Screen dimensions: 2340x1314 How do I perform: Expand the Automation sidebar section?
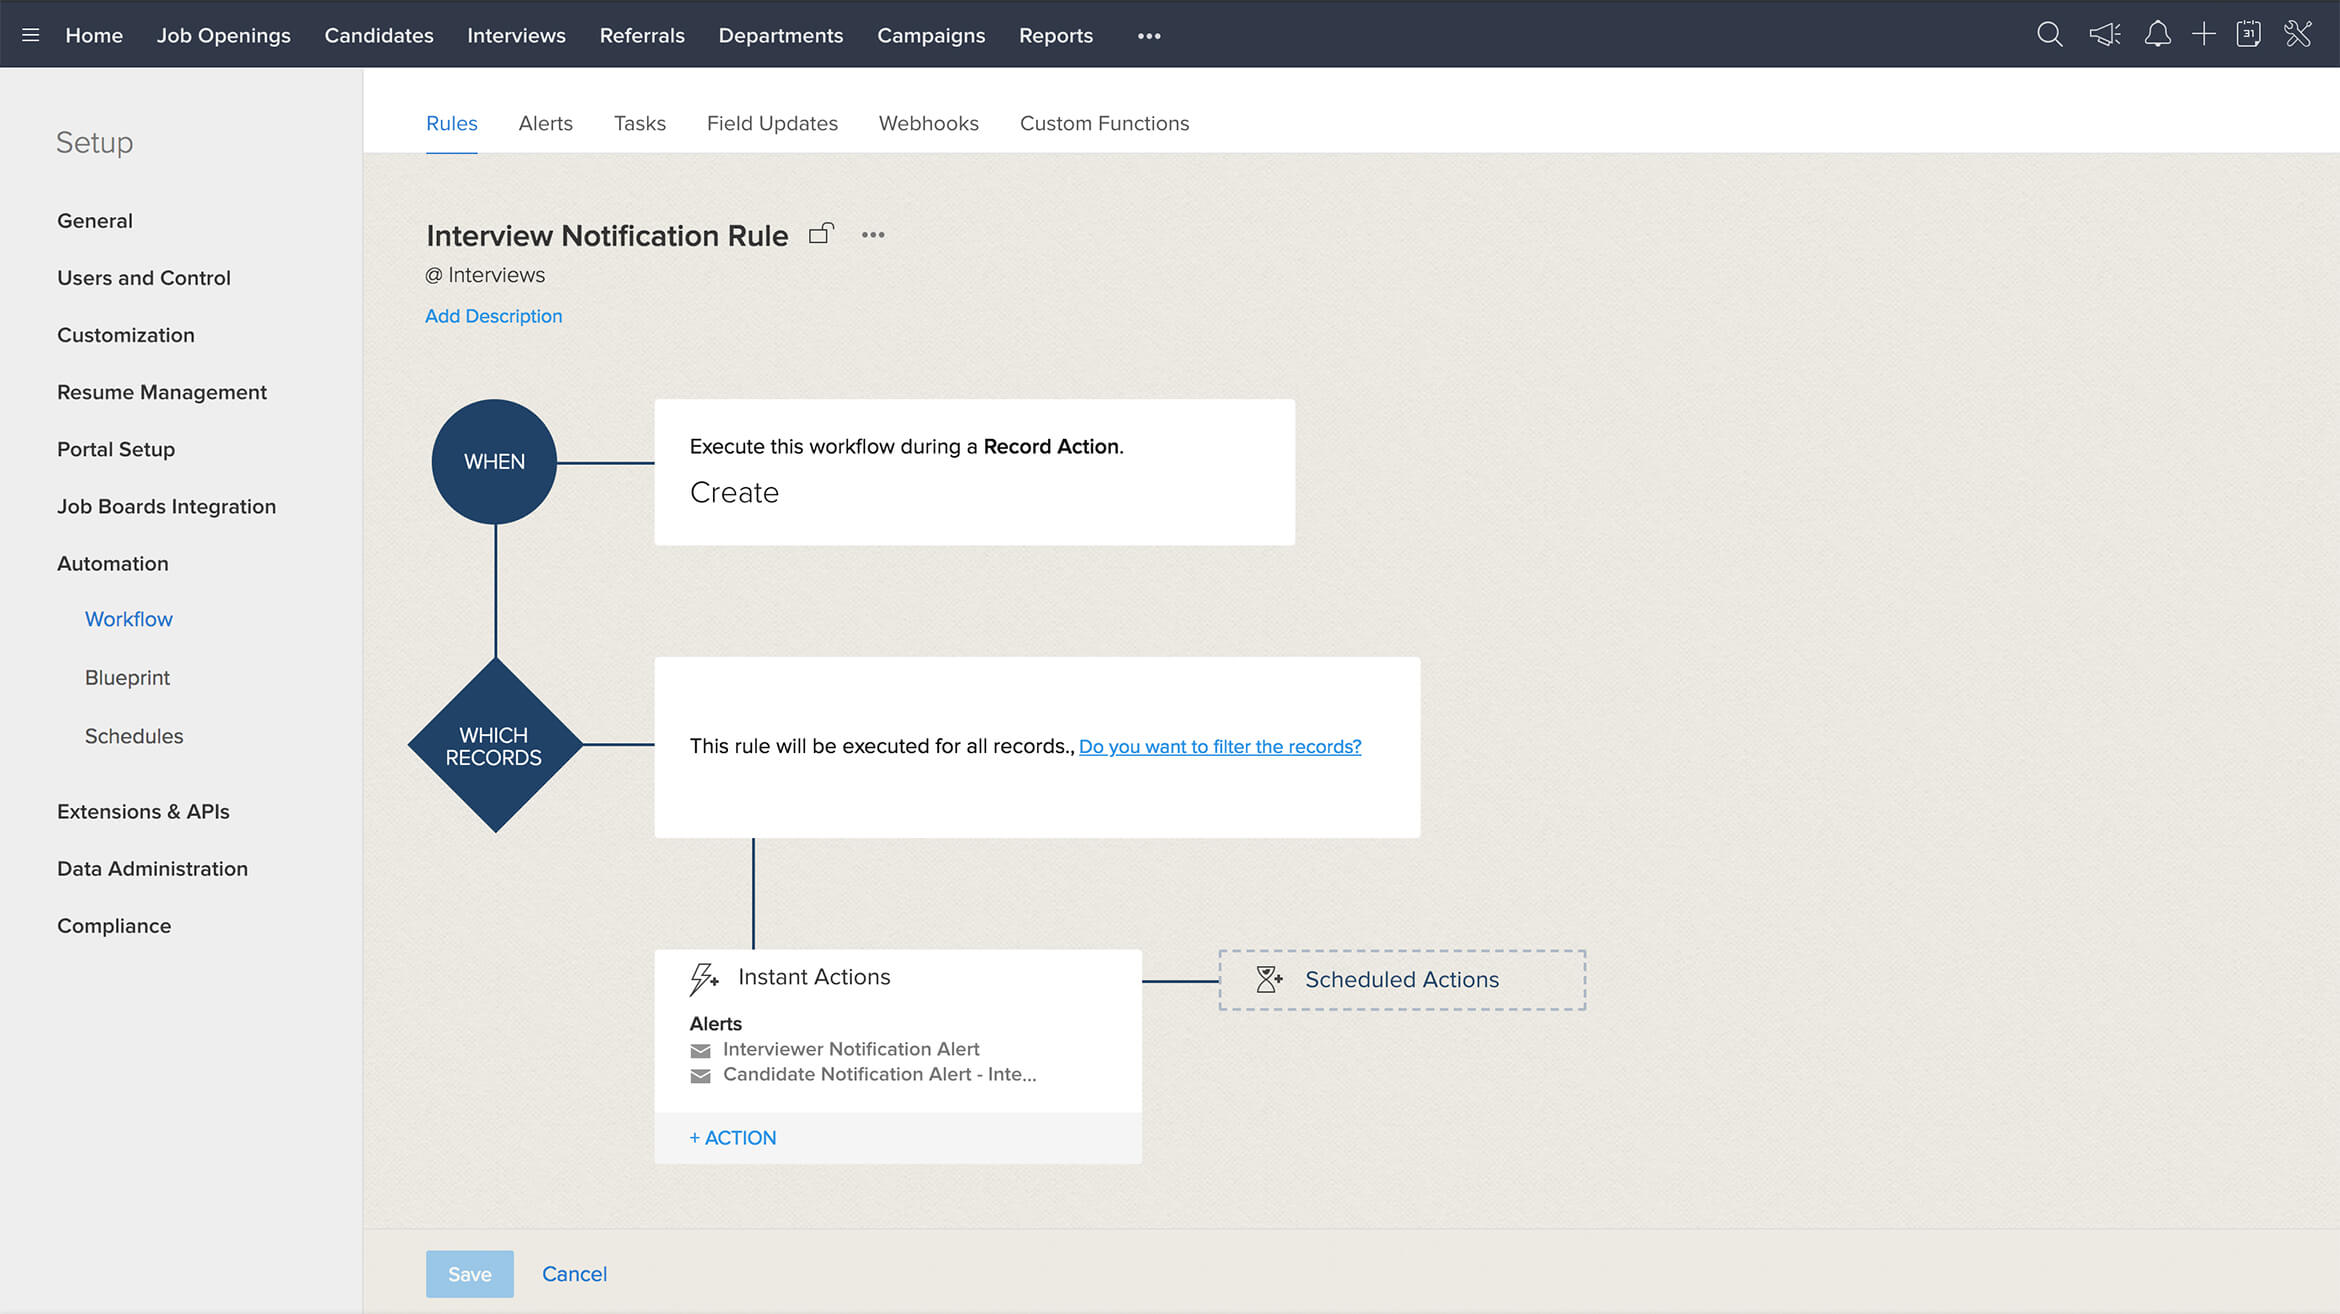(113, 563)
